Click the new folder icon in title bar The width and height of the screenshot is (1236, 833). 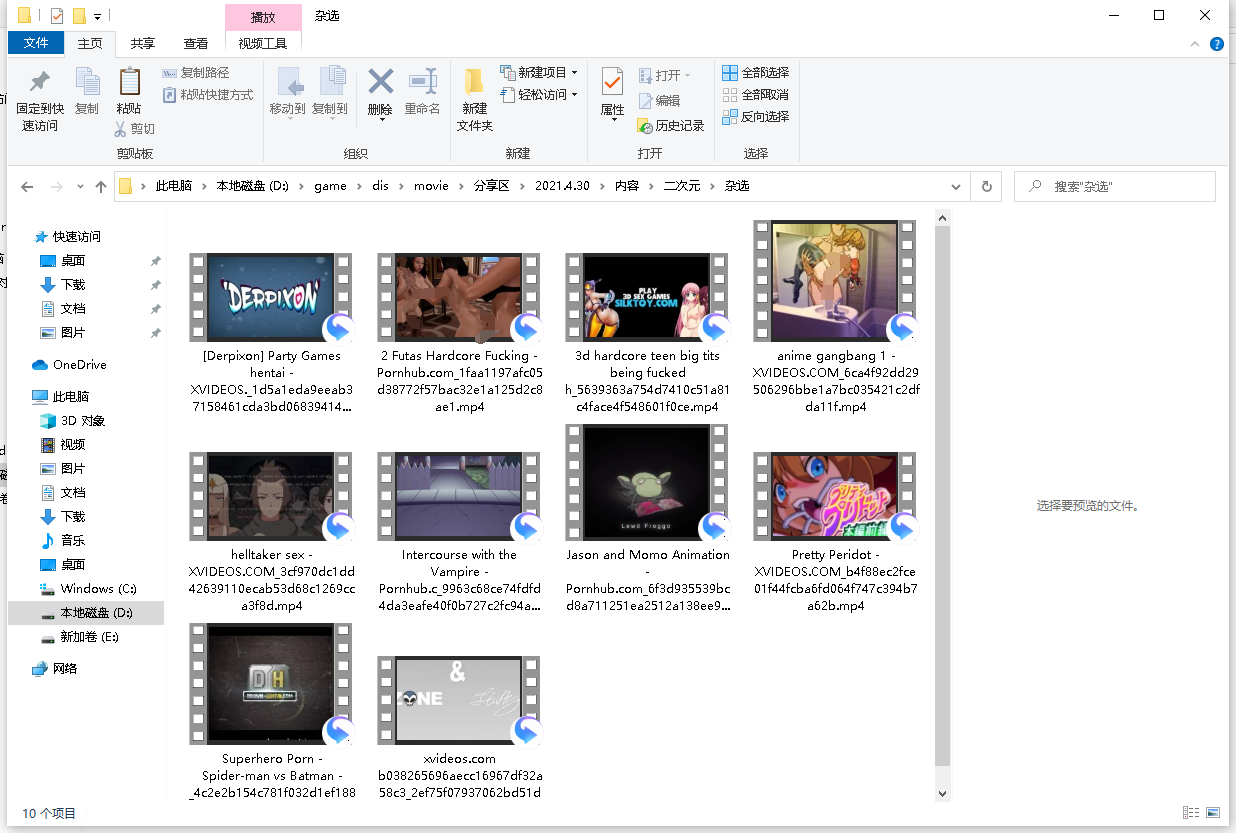[x=79, y=15]
